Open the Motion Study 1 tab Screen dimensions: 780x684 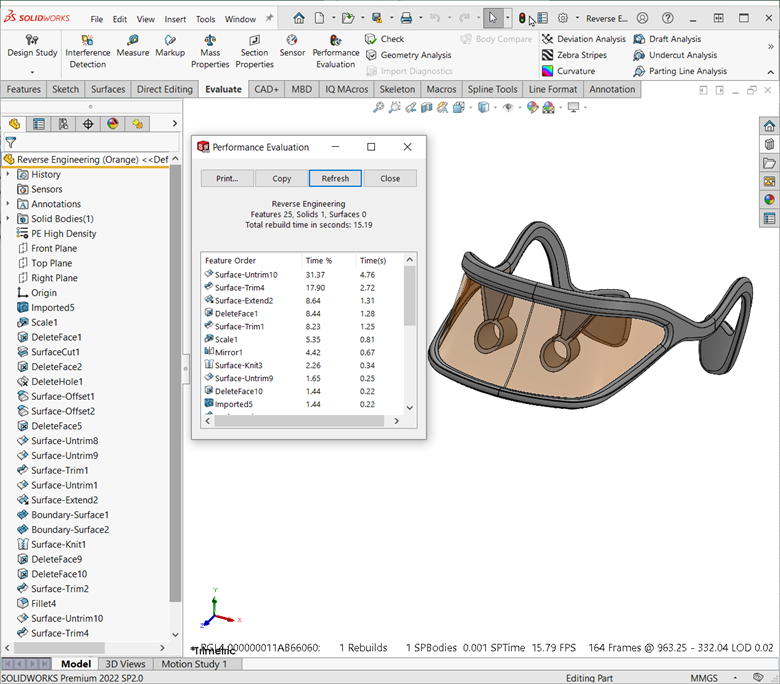click(194, 664)
